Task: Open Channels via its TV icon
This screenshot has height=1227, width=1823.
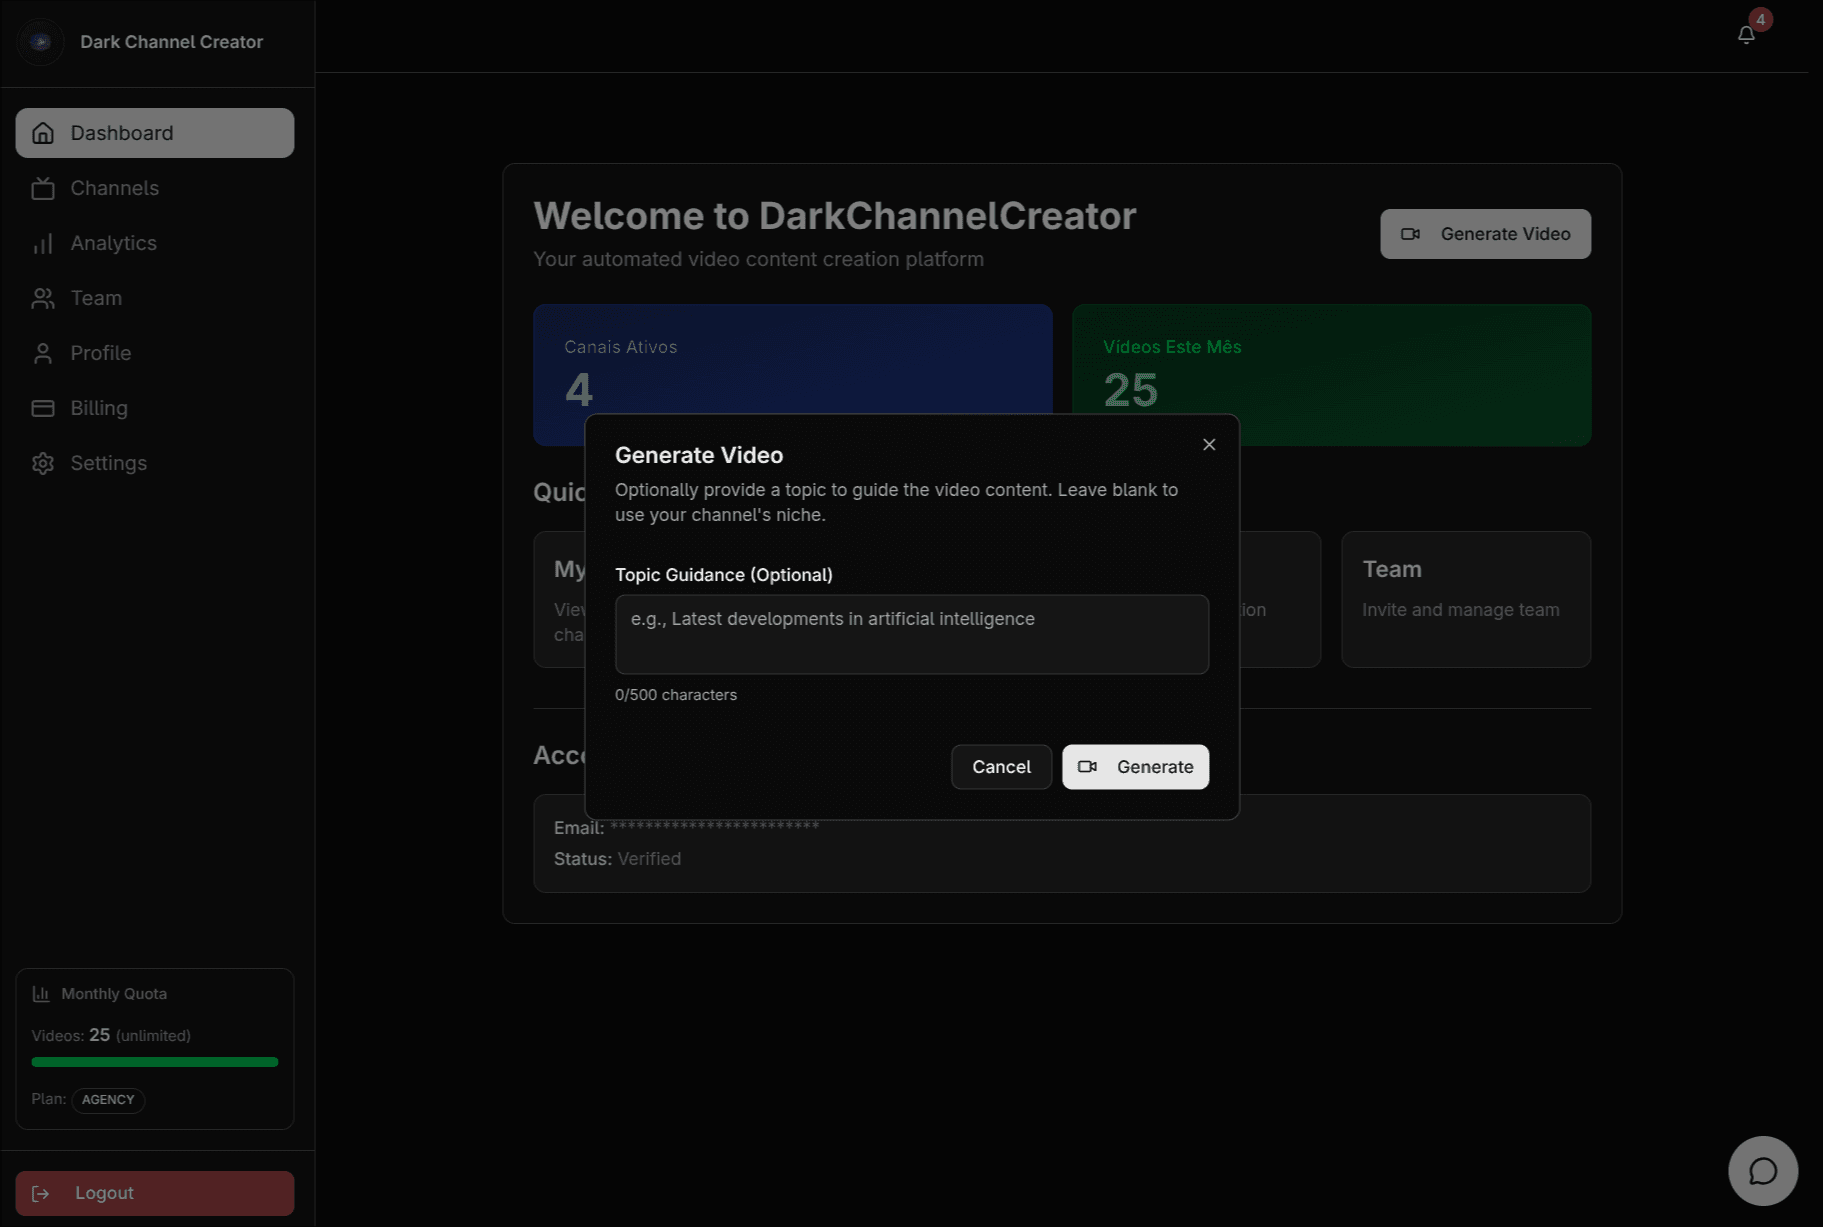Action: pyautogui.click(x=43, y=188)
